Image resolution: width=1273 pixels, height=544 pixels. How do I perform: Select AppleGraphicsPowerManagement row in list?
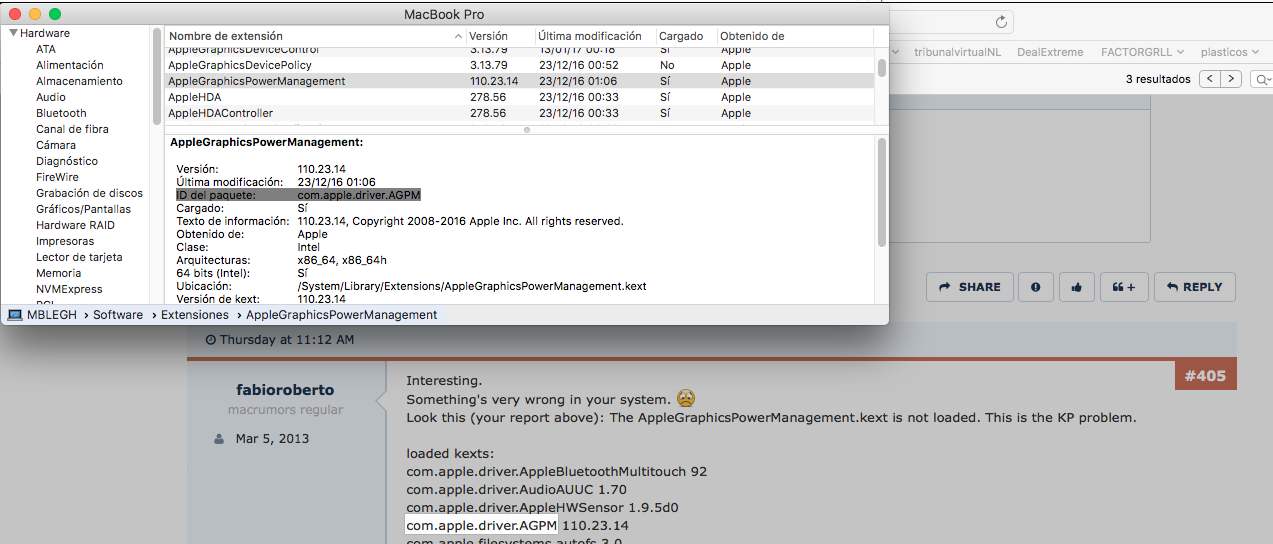point(520,81)
